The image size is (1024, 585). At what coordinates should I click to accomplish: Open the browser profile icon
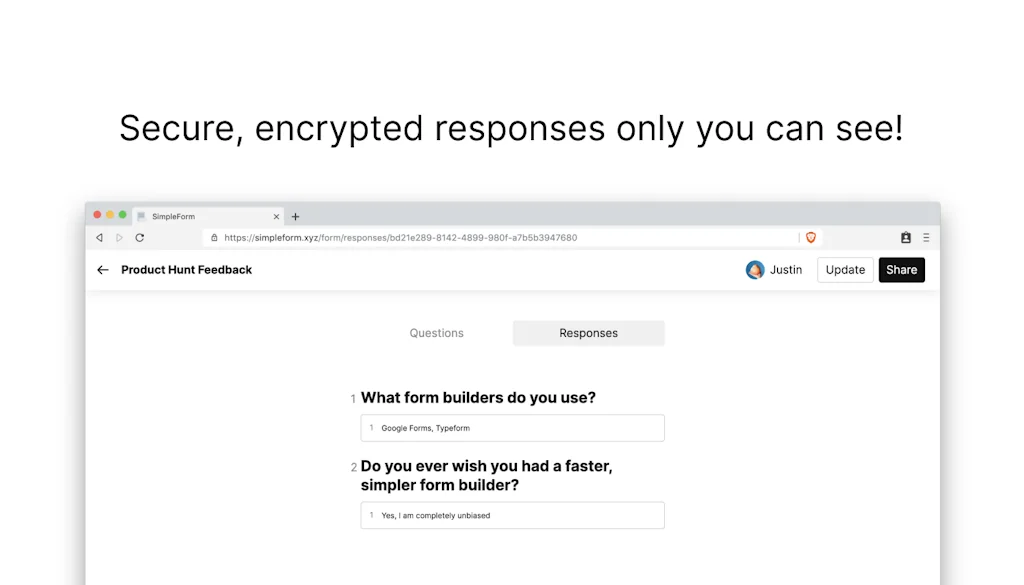(x=905, y=237)
